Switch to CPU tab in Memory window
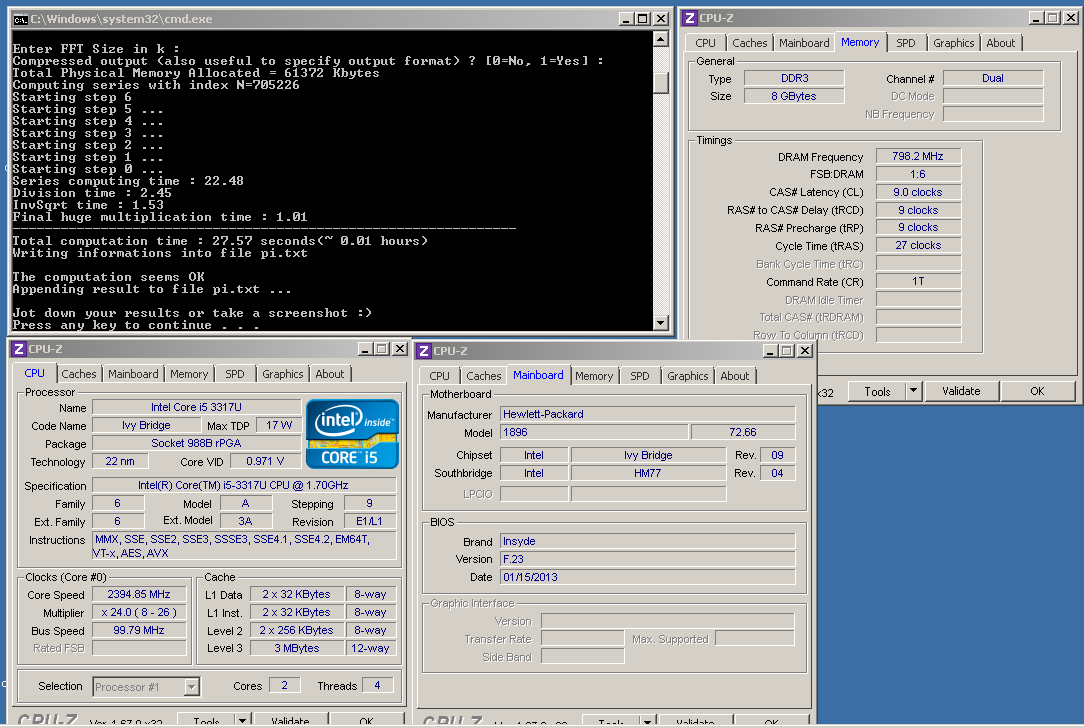 coord(705,43)
